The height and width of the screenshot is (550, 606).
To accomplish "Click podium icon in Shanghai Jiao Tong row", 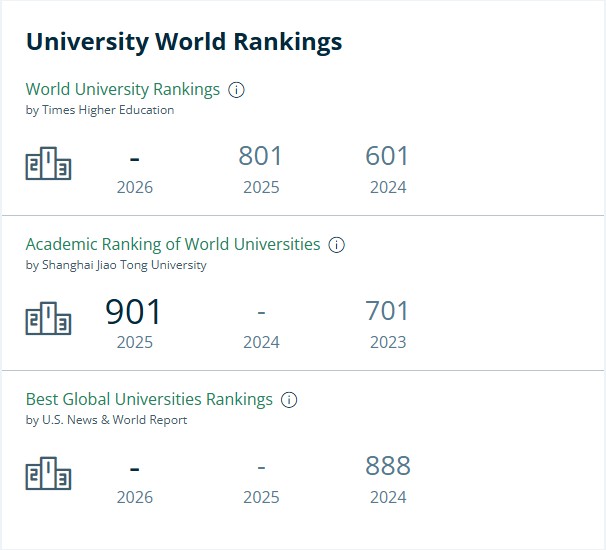I will (48, 318).
